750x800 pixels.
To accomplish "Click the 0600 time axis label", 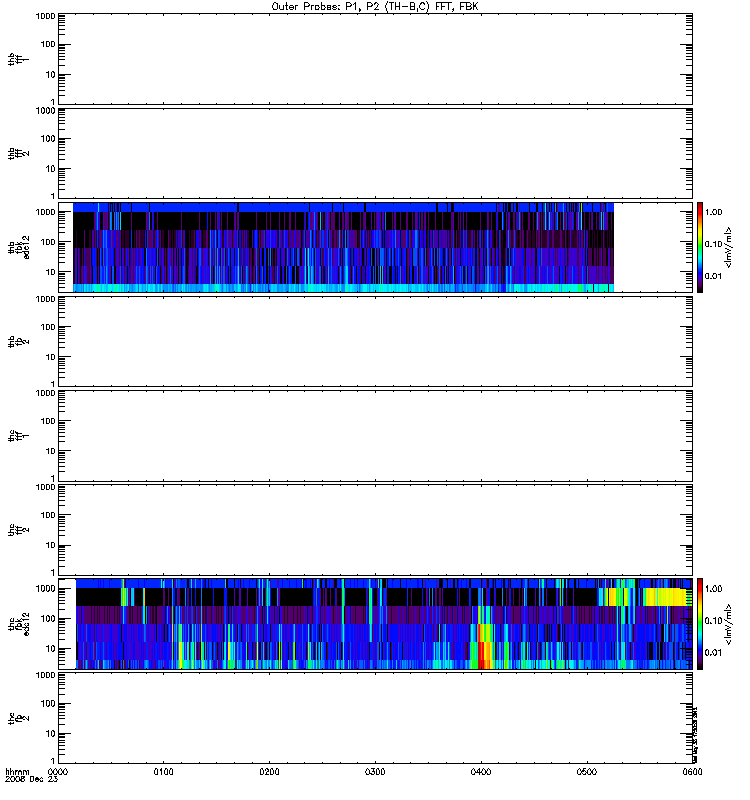I will (692, 772).
